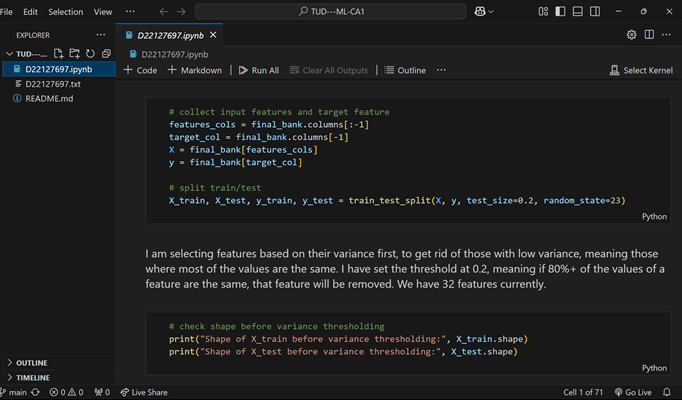Open D22127697.txt in the Explorer
This screenshot has height=400, width=682.
(x=59, y=84)
